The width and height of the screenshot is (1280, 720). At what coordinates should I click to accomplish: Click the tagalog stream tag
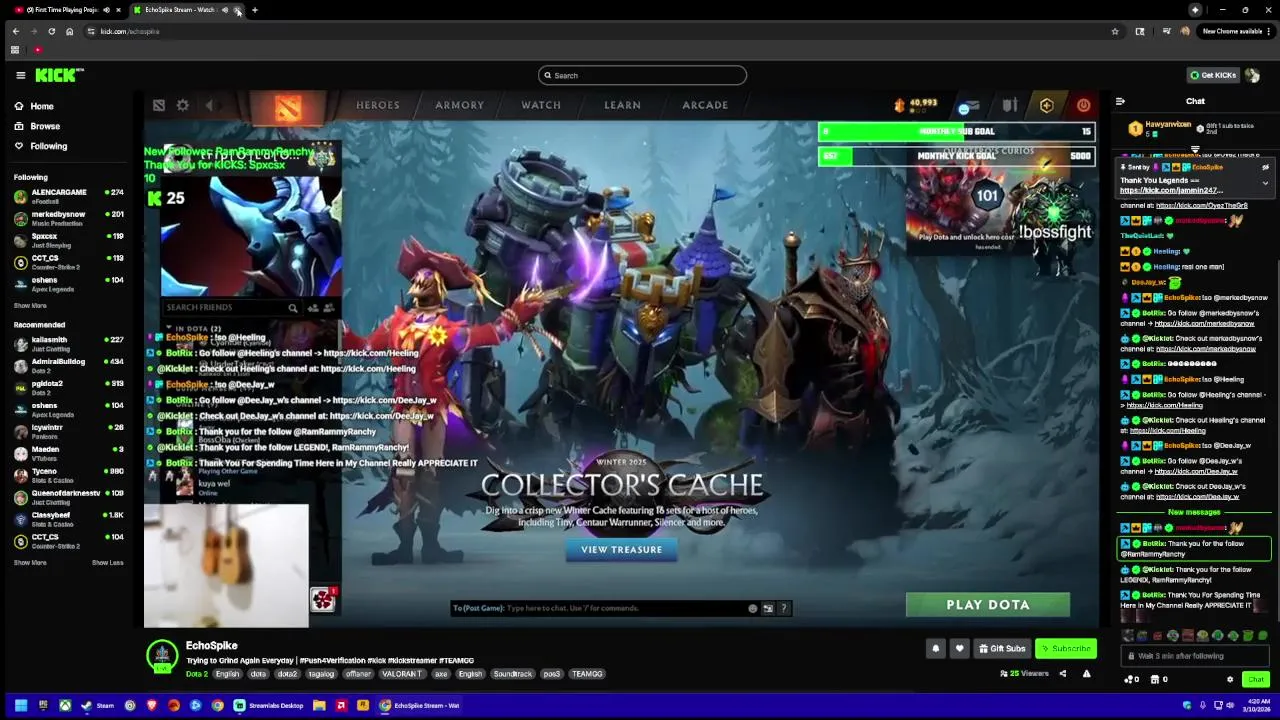pyautogui.click(x=321, y=674)
